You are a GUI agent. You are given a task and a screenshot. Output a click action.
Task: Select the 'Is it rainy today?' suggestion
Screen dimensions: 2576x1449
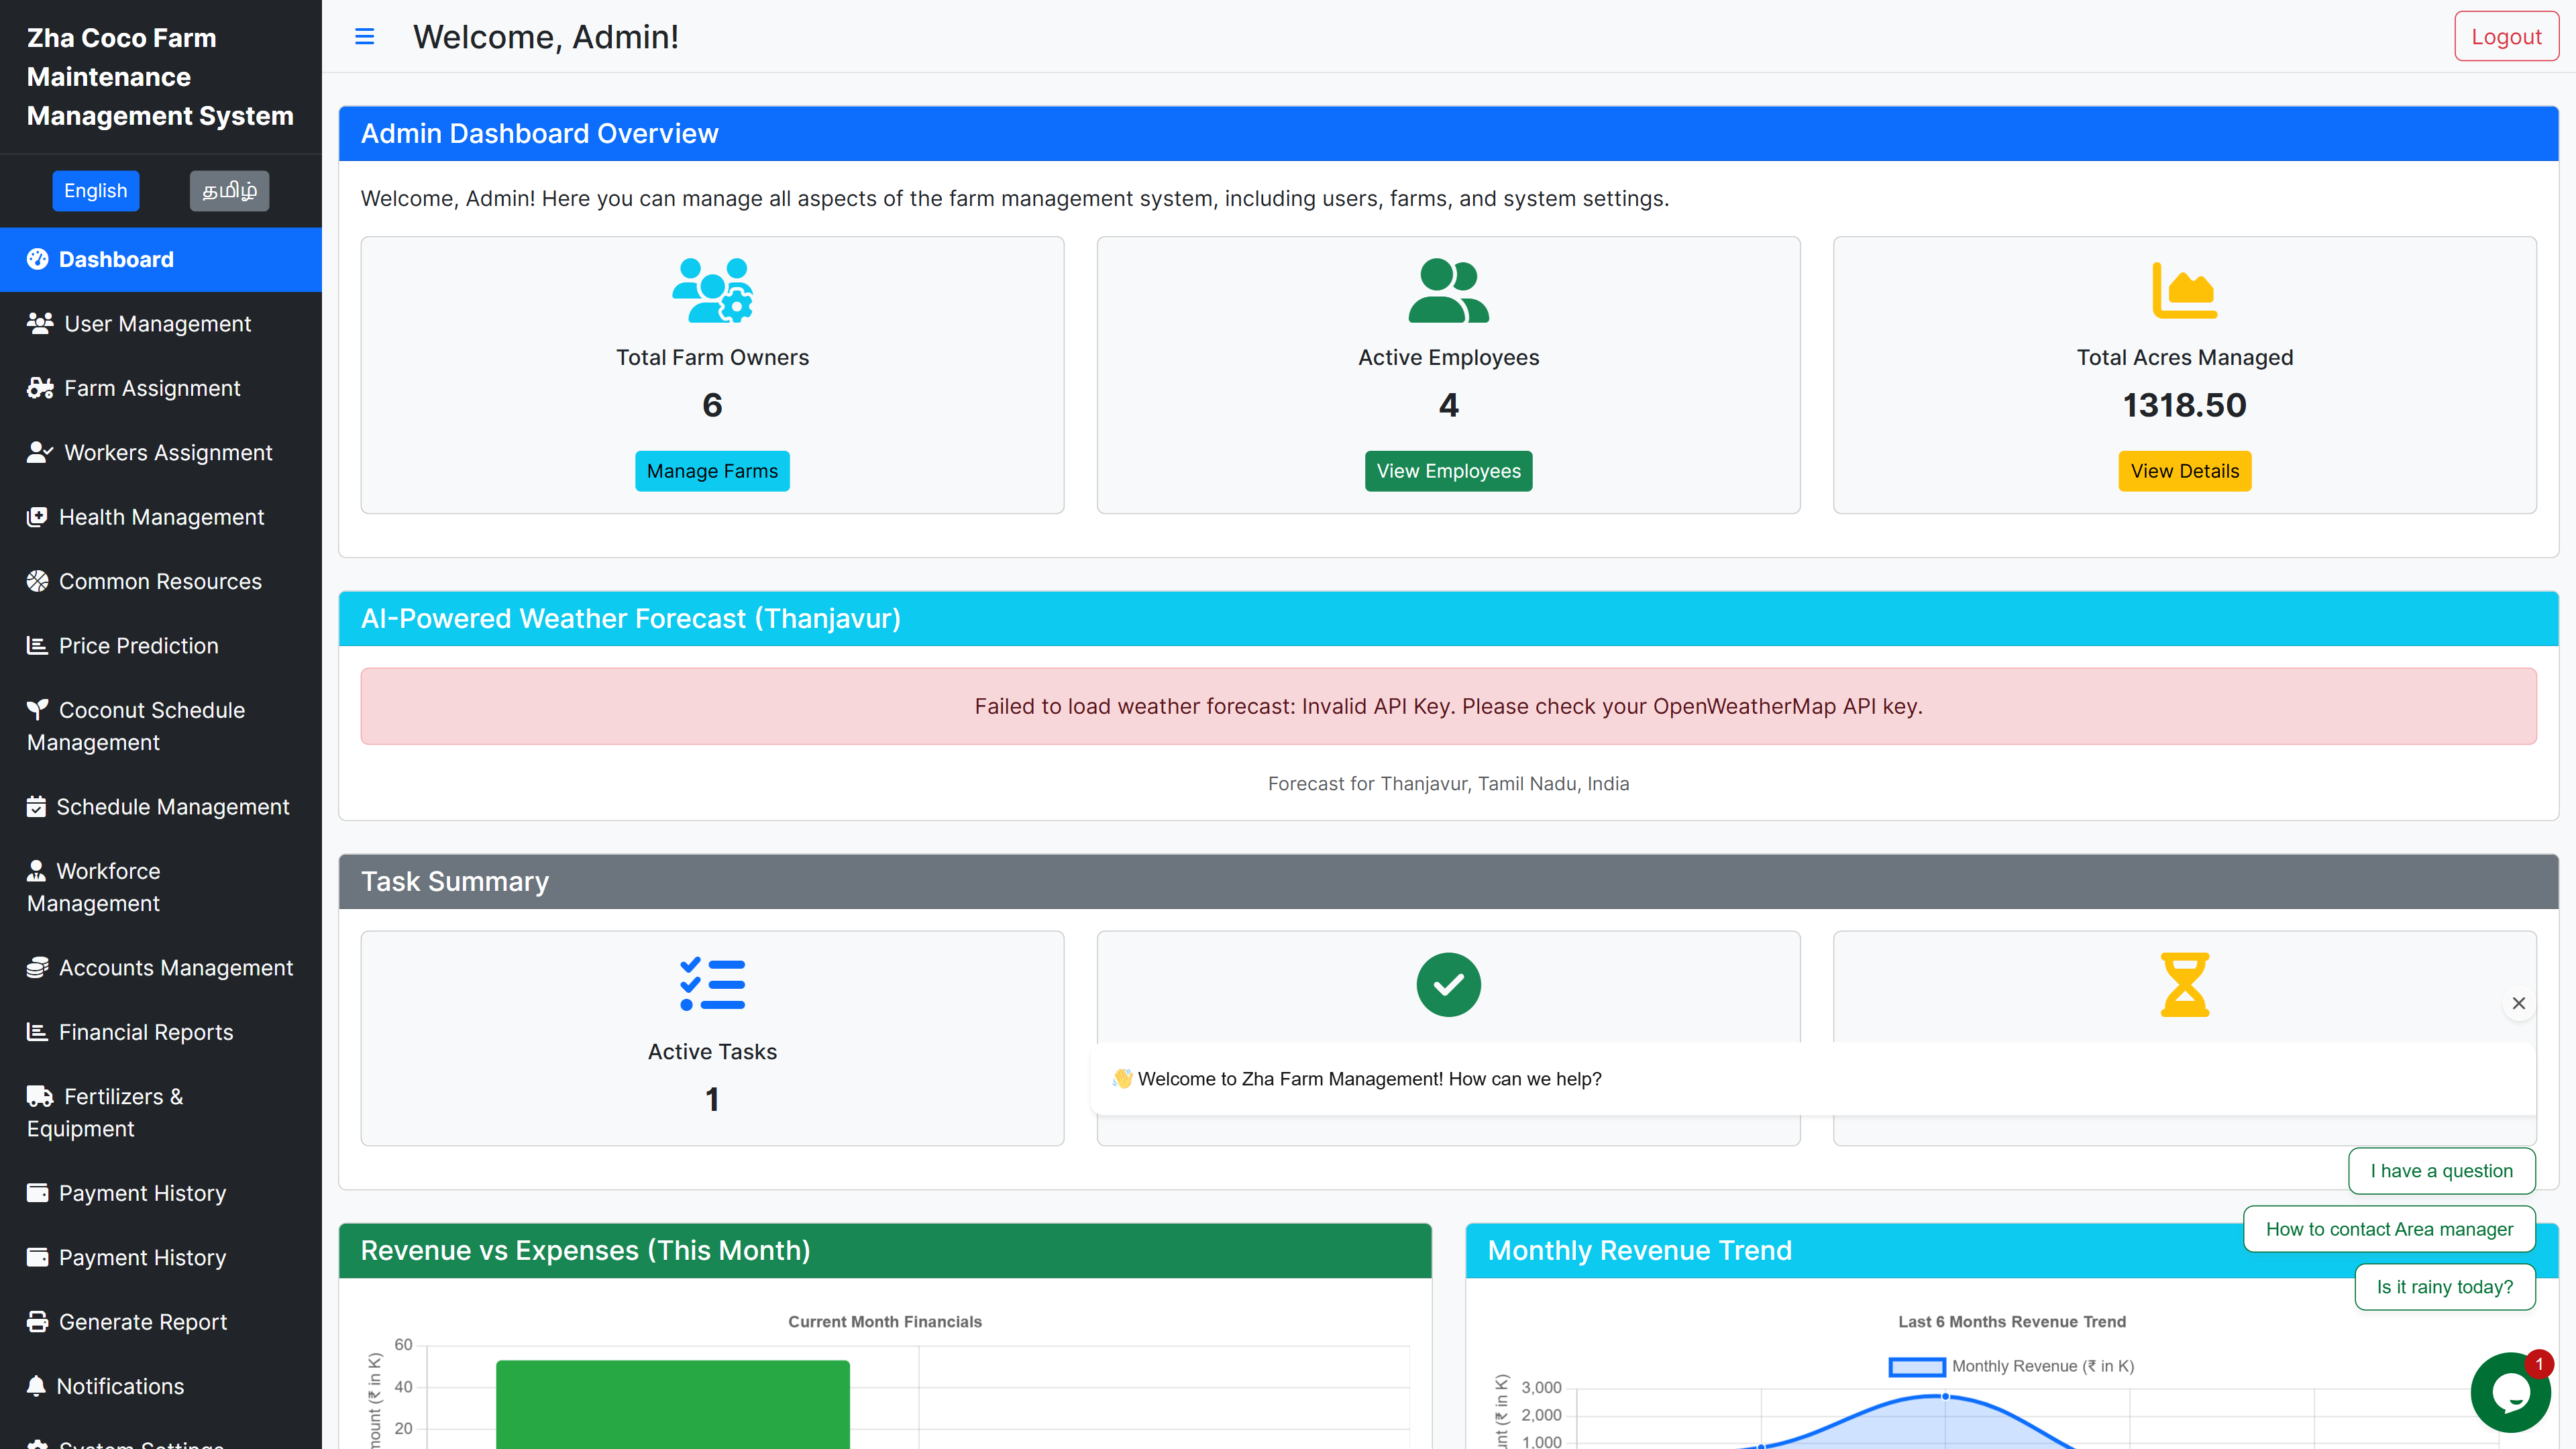[2444, 1287]
